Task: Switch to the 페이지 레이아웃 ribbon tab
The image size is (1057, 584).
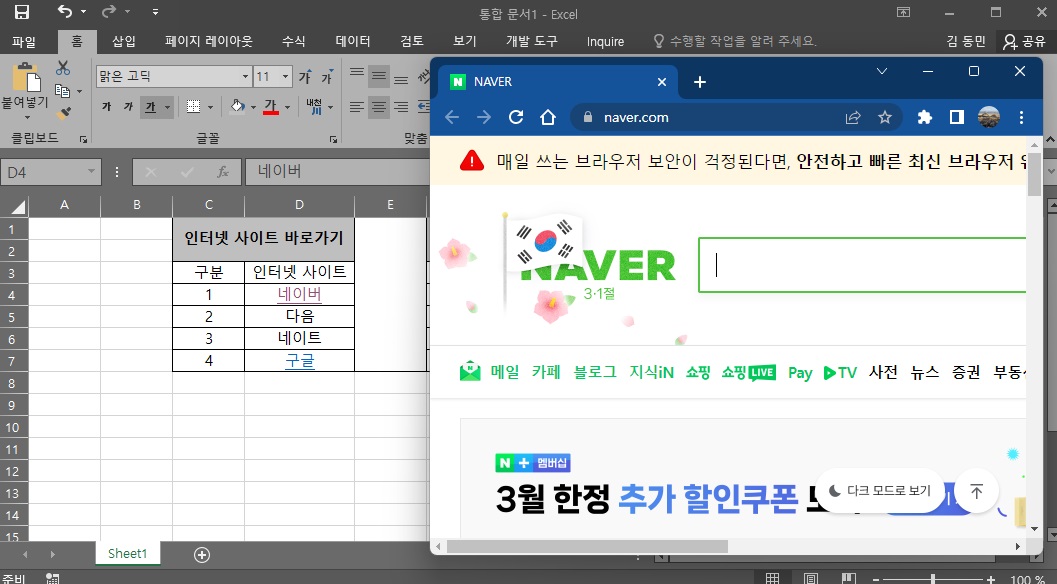Action: point(209,42)
